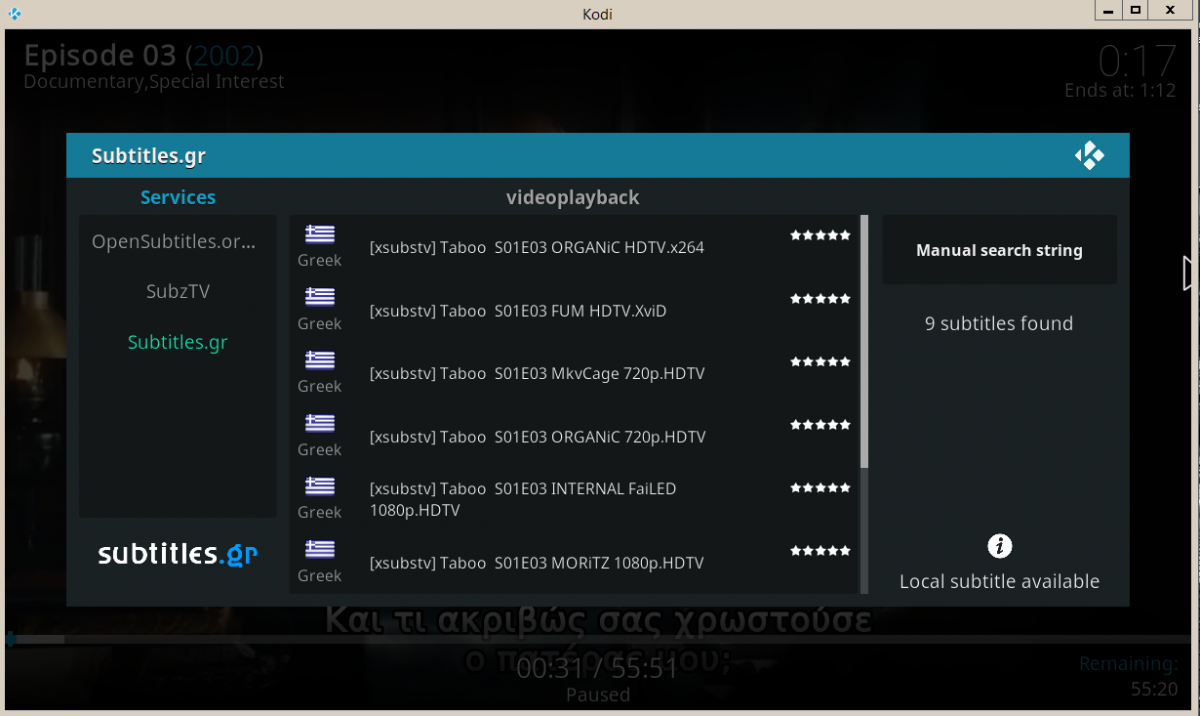
Task: Click the 9 subtitles found text
Action: (999, 323)
